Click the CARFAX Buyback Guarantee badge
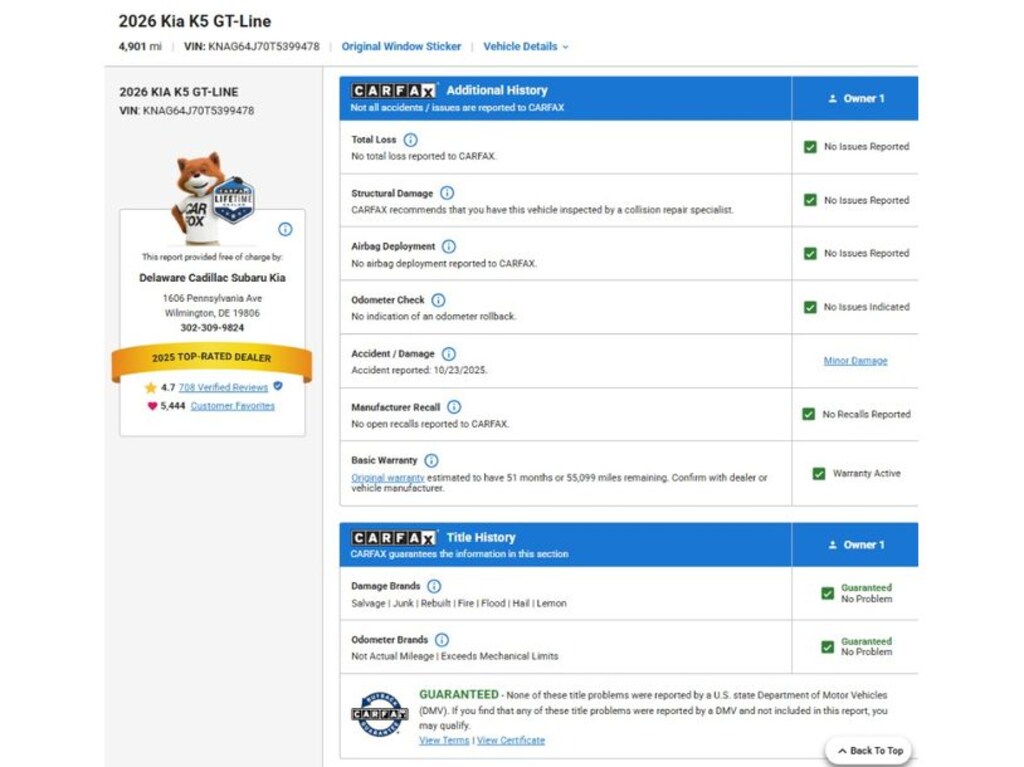The height and width of the screenshot is (767, 1024). click(379, 714)
